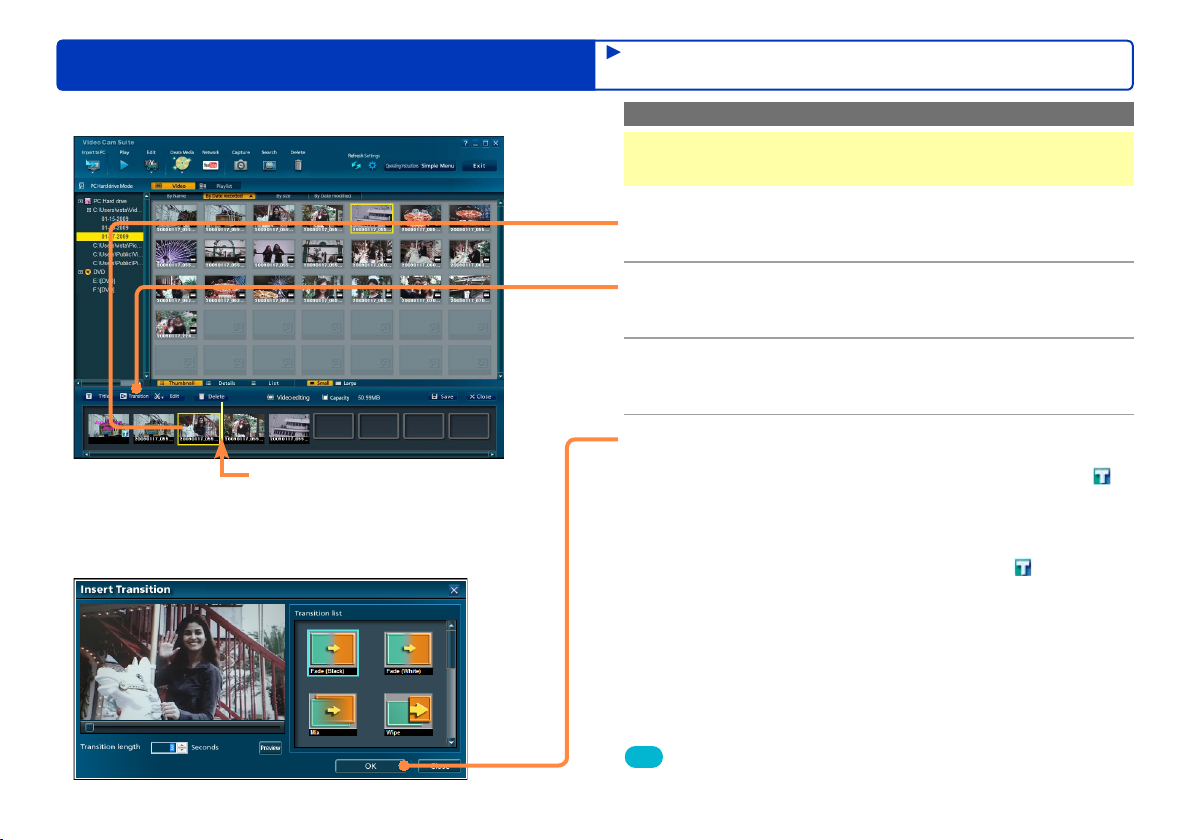Choose Mix transition
Screen dimensions: 1192x840
(x=332, y=714)
